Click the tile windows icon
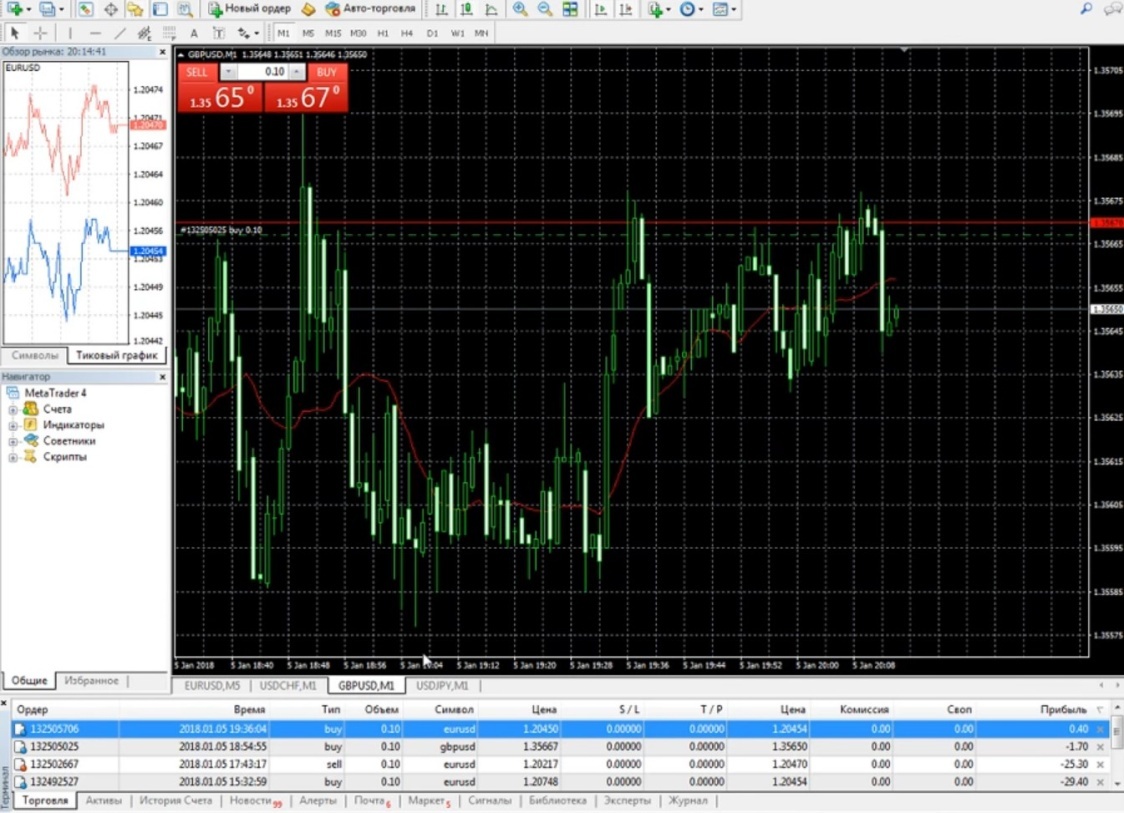Screen dimensions: 1124x813 click(x=570, y=9)
